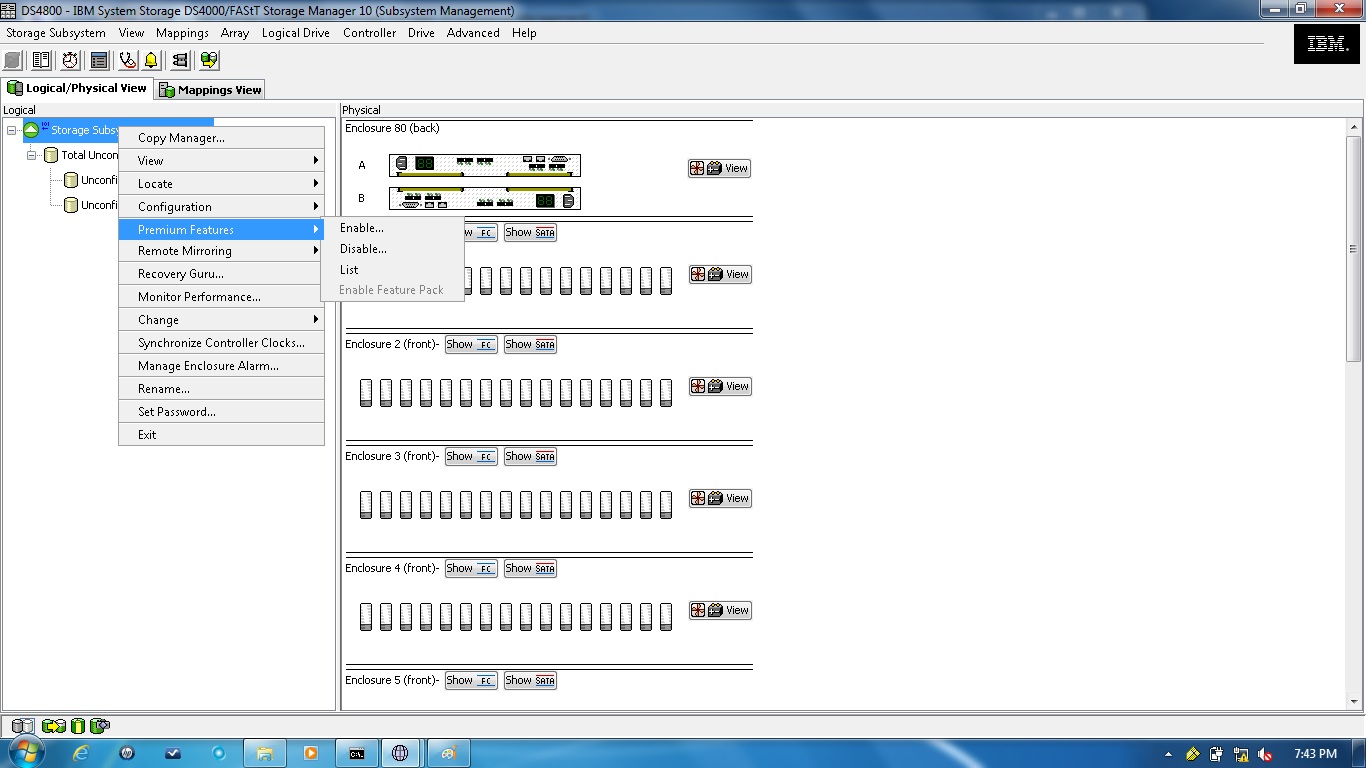
Task: Click the View button for Enclosure 80
Action: 719,168
